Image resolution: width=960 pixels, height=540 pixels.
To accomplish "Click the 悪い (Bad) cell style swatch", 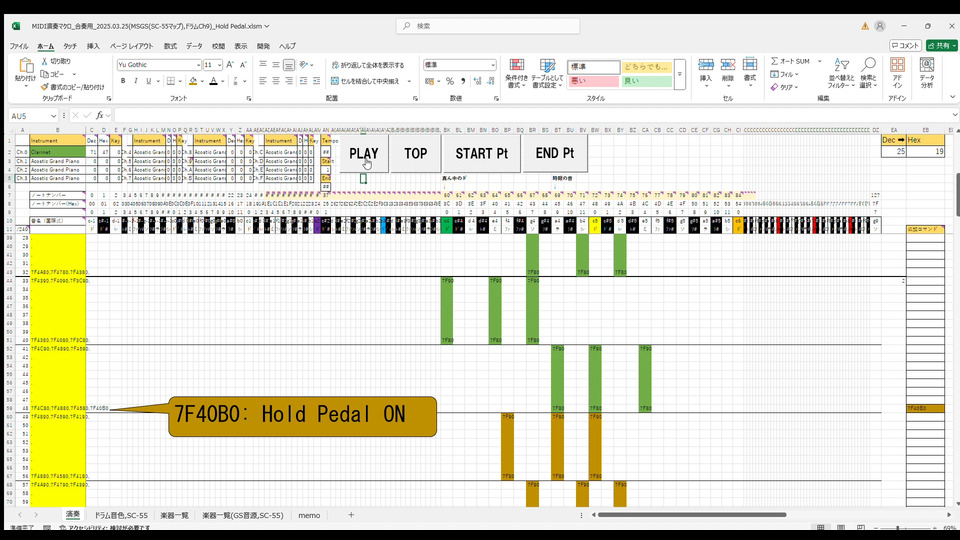I will 593,81.
